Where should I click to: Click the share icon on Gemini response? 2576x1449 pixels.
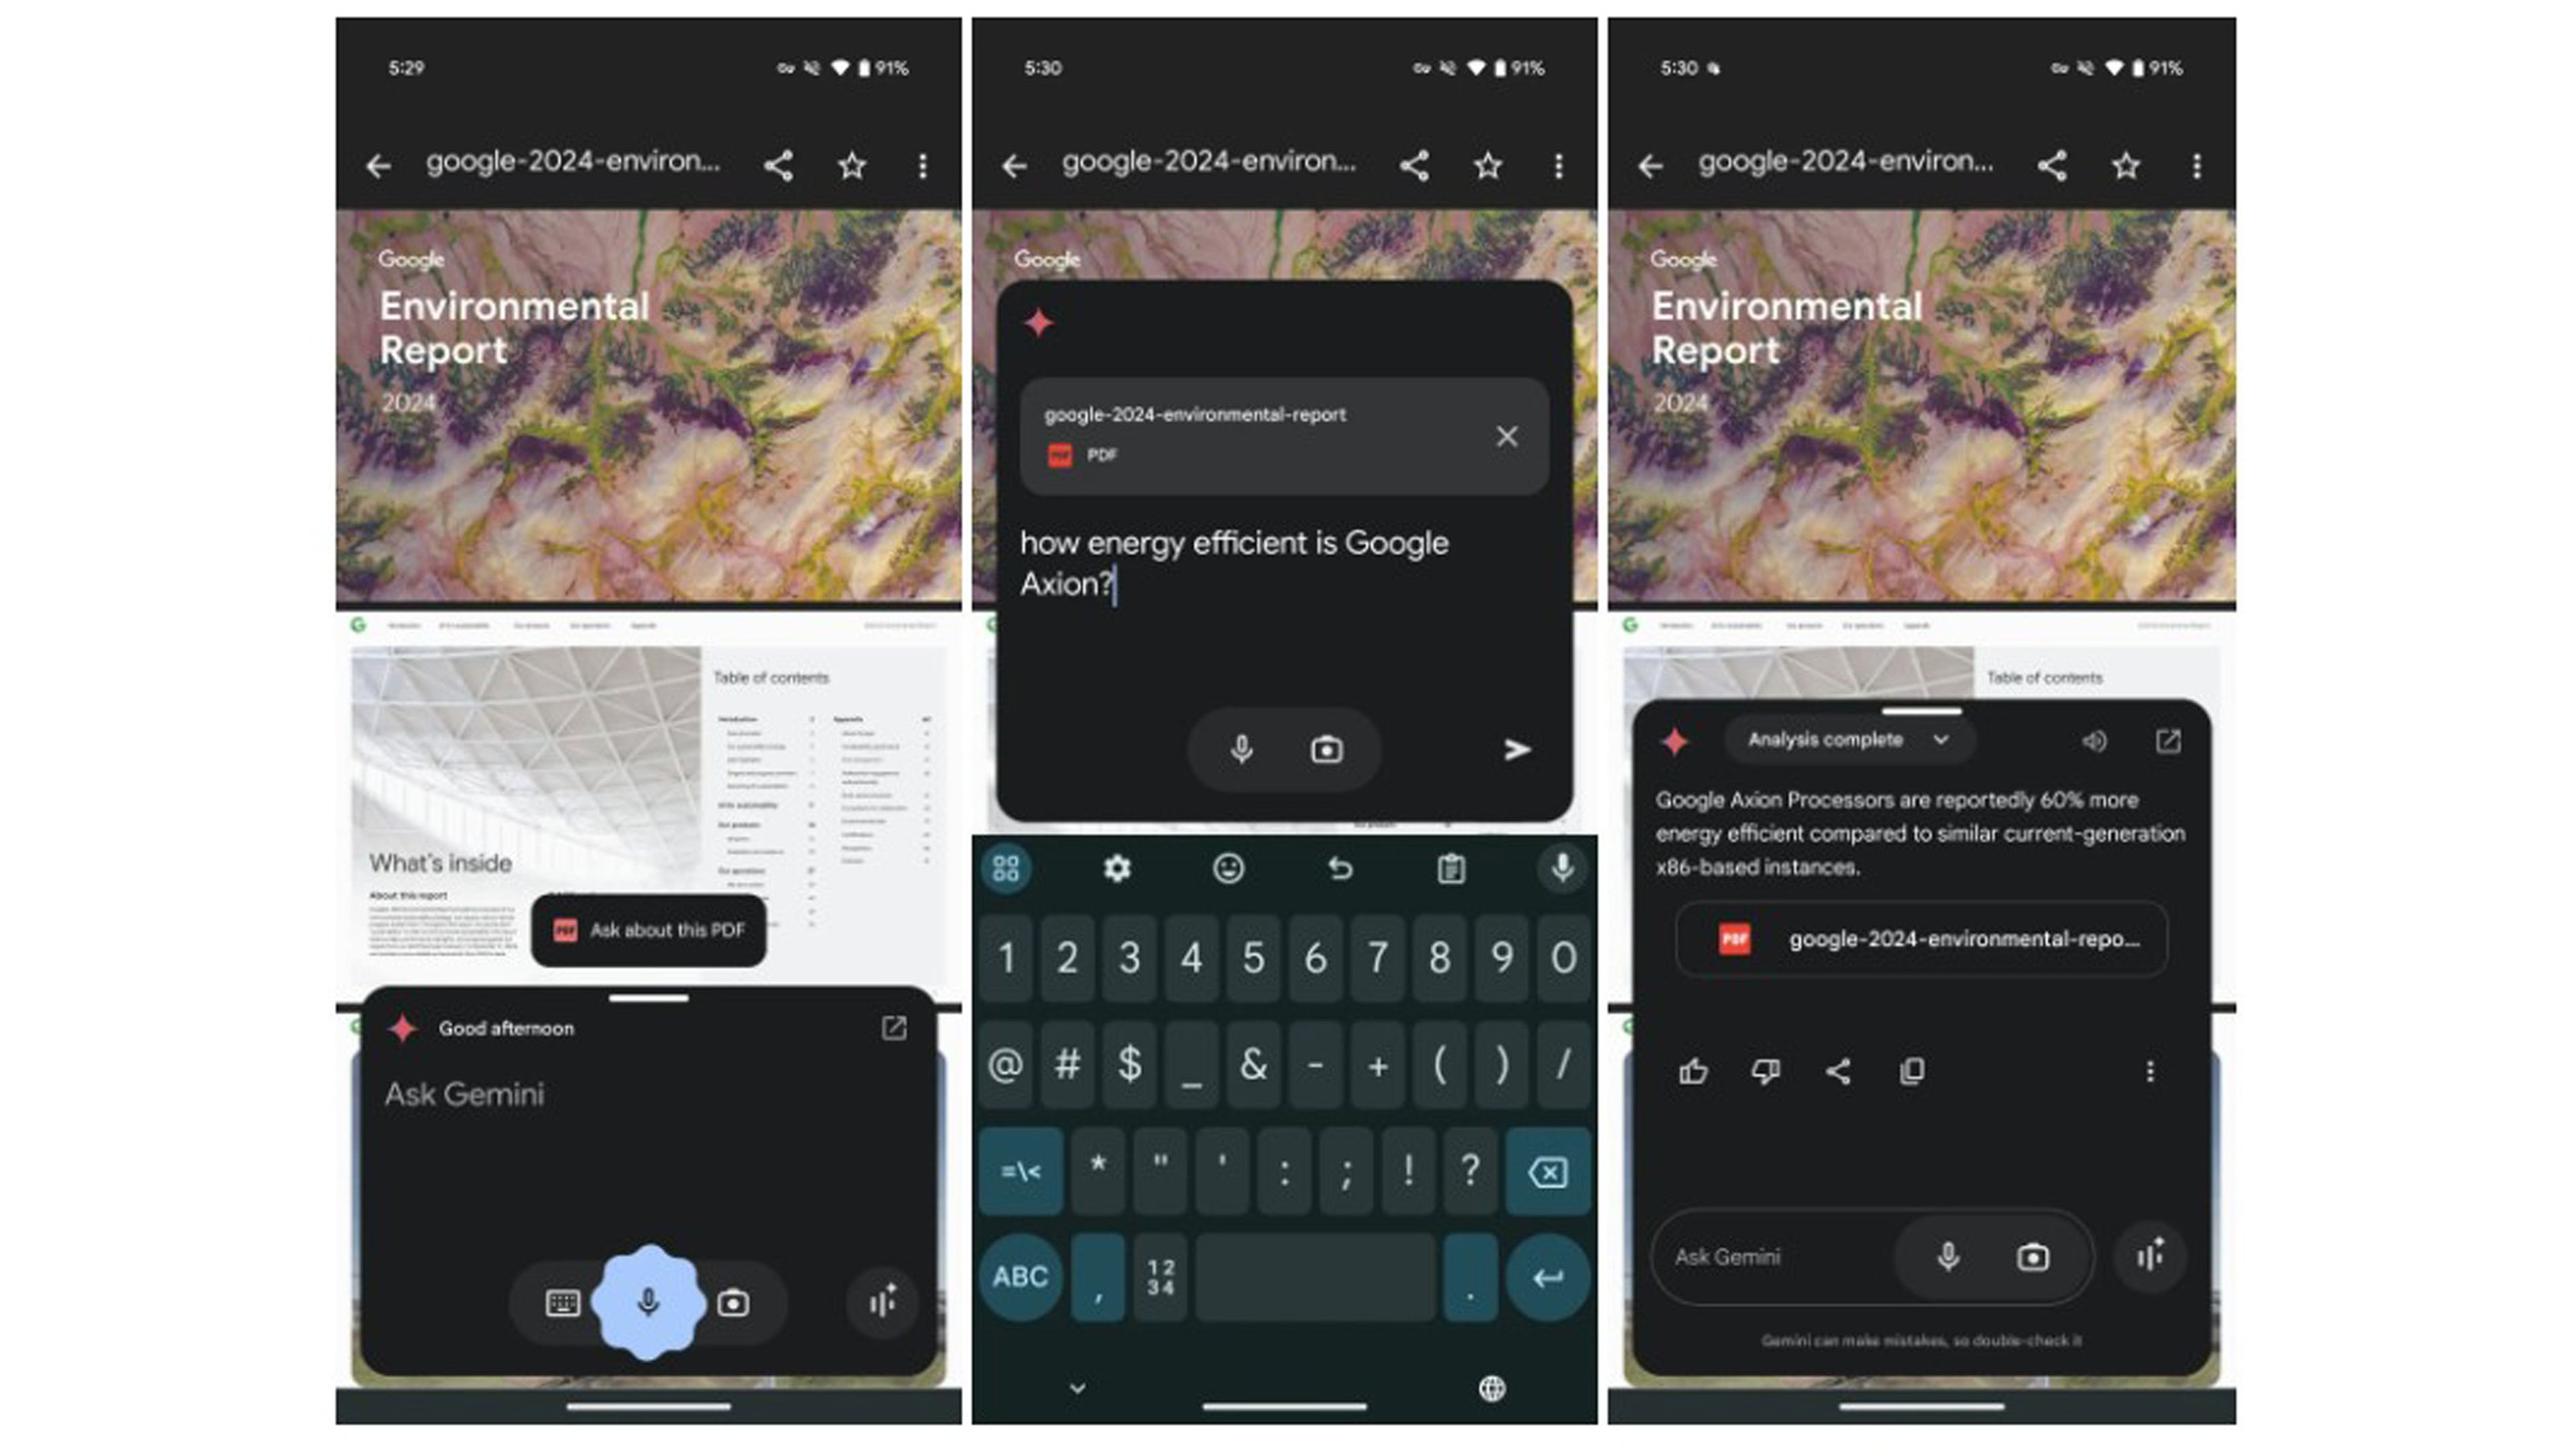[1840, 1069]
